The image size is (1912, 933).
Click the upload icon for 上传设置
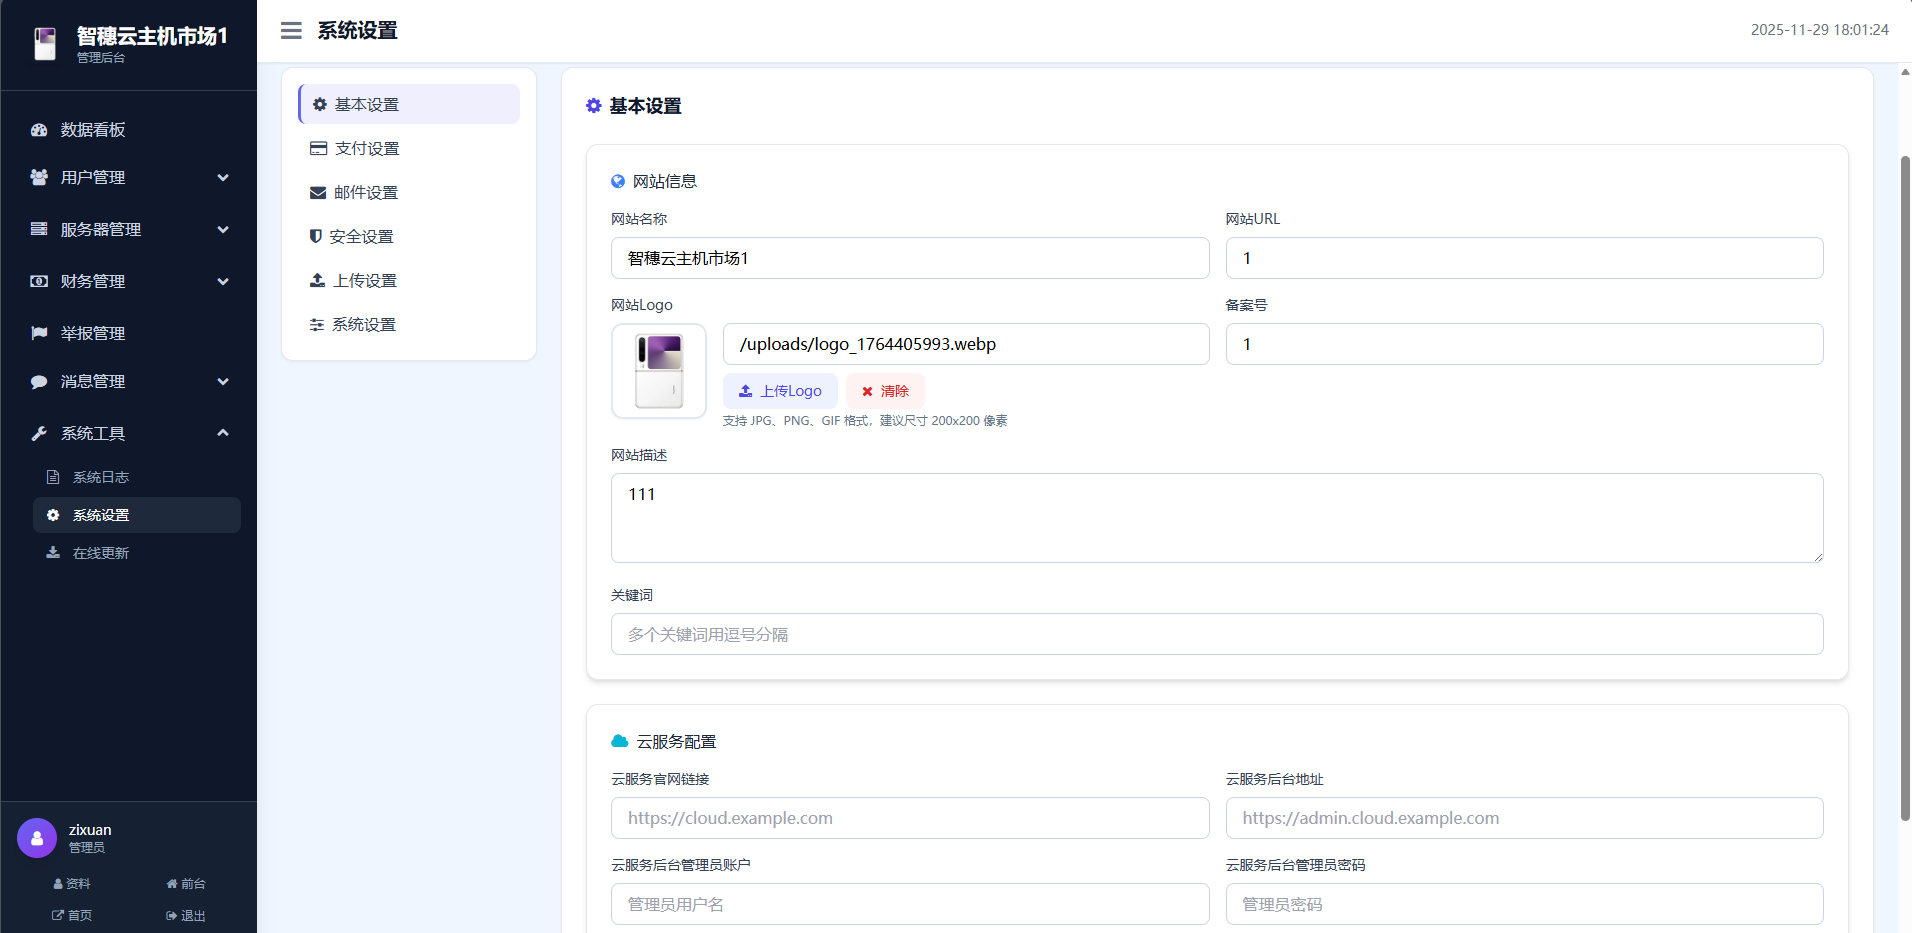click(x=317, y=281)
